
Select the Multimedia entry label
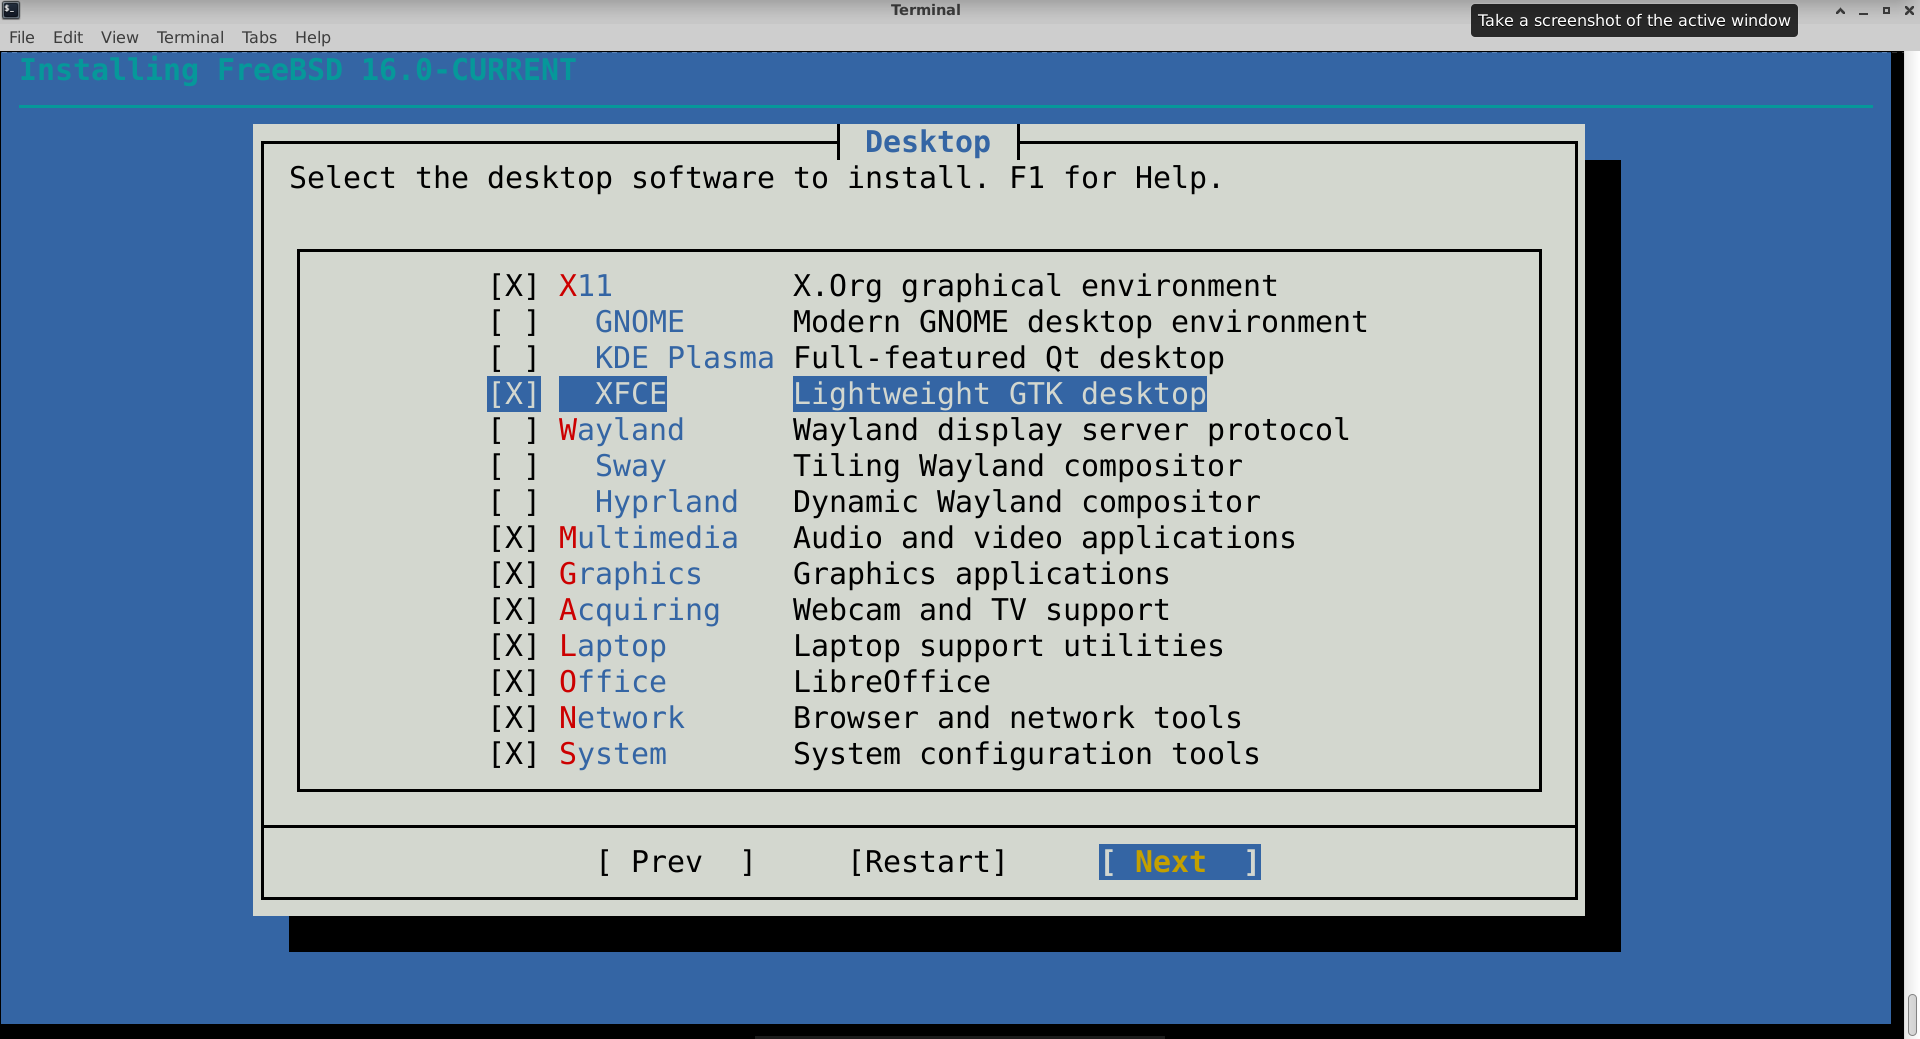(648, 538)
